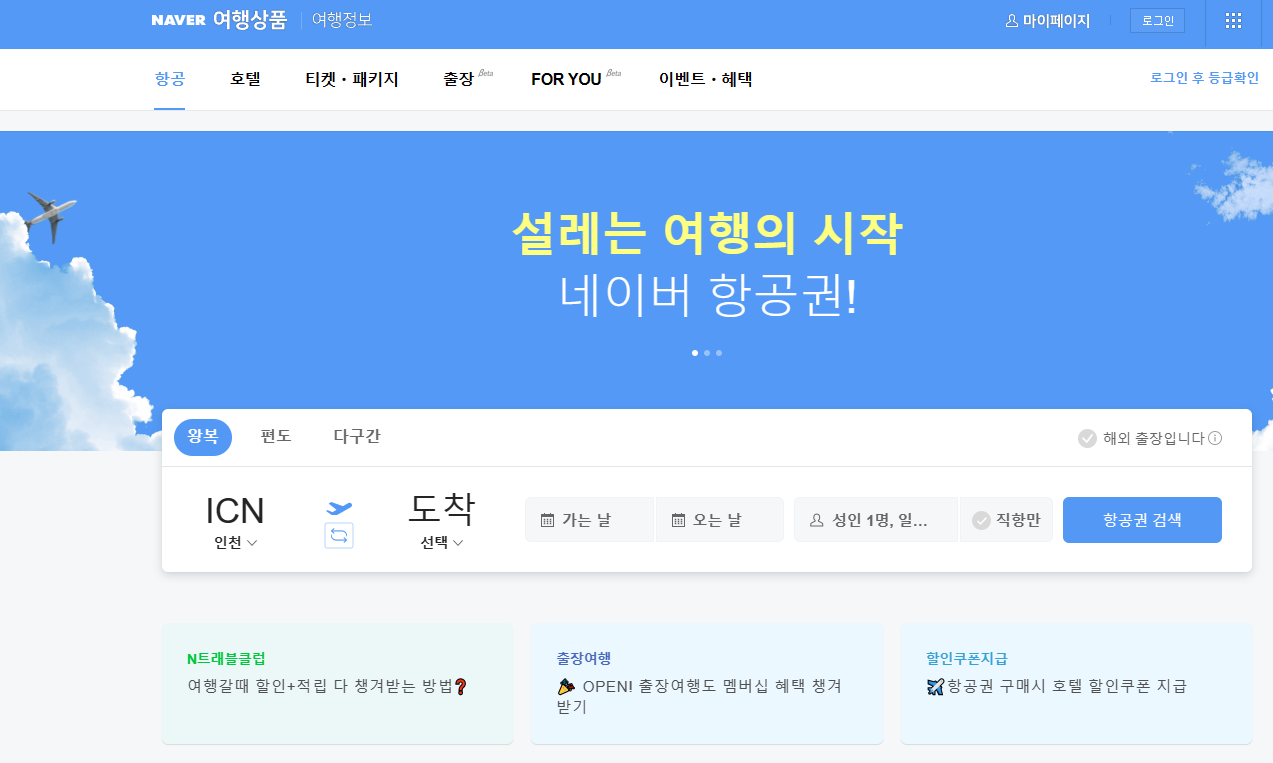Click the blue airplane icon between ICN and 도착

point(339,507)
